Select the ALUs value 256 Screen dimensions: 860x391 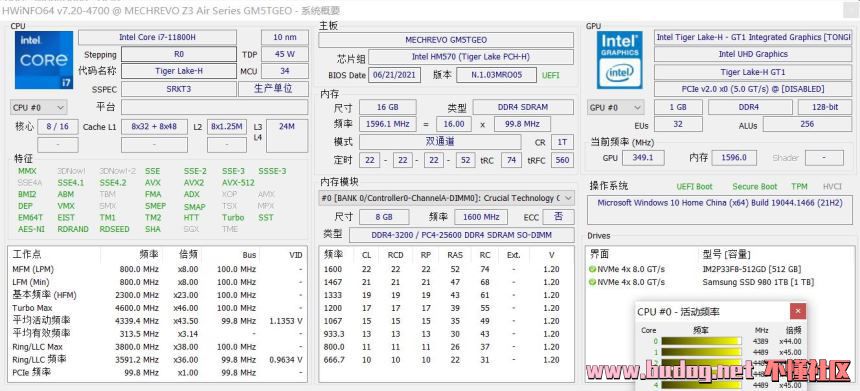[807, 124]
